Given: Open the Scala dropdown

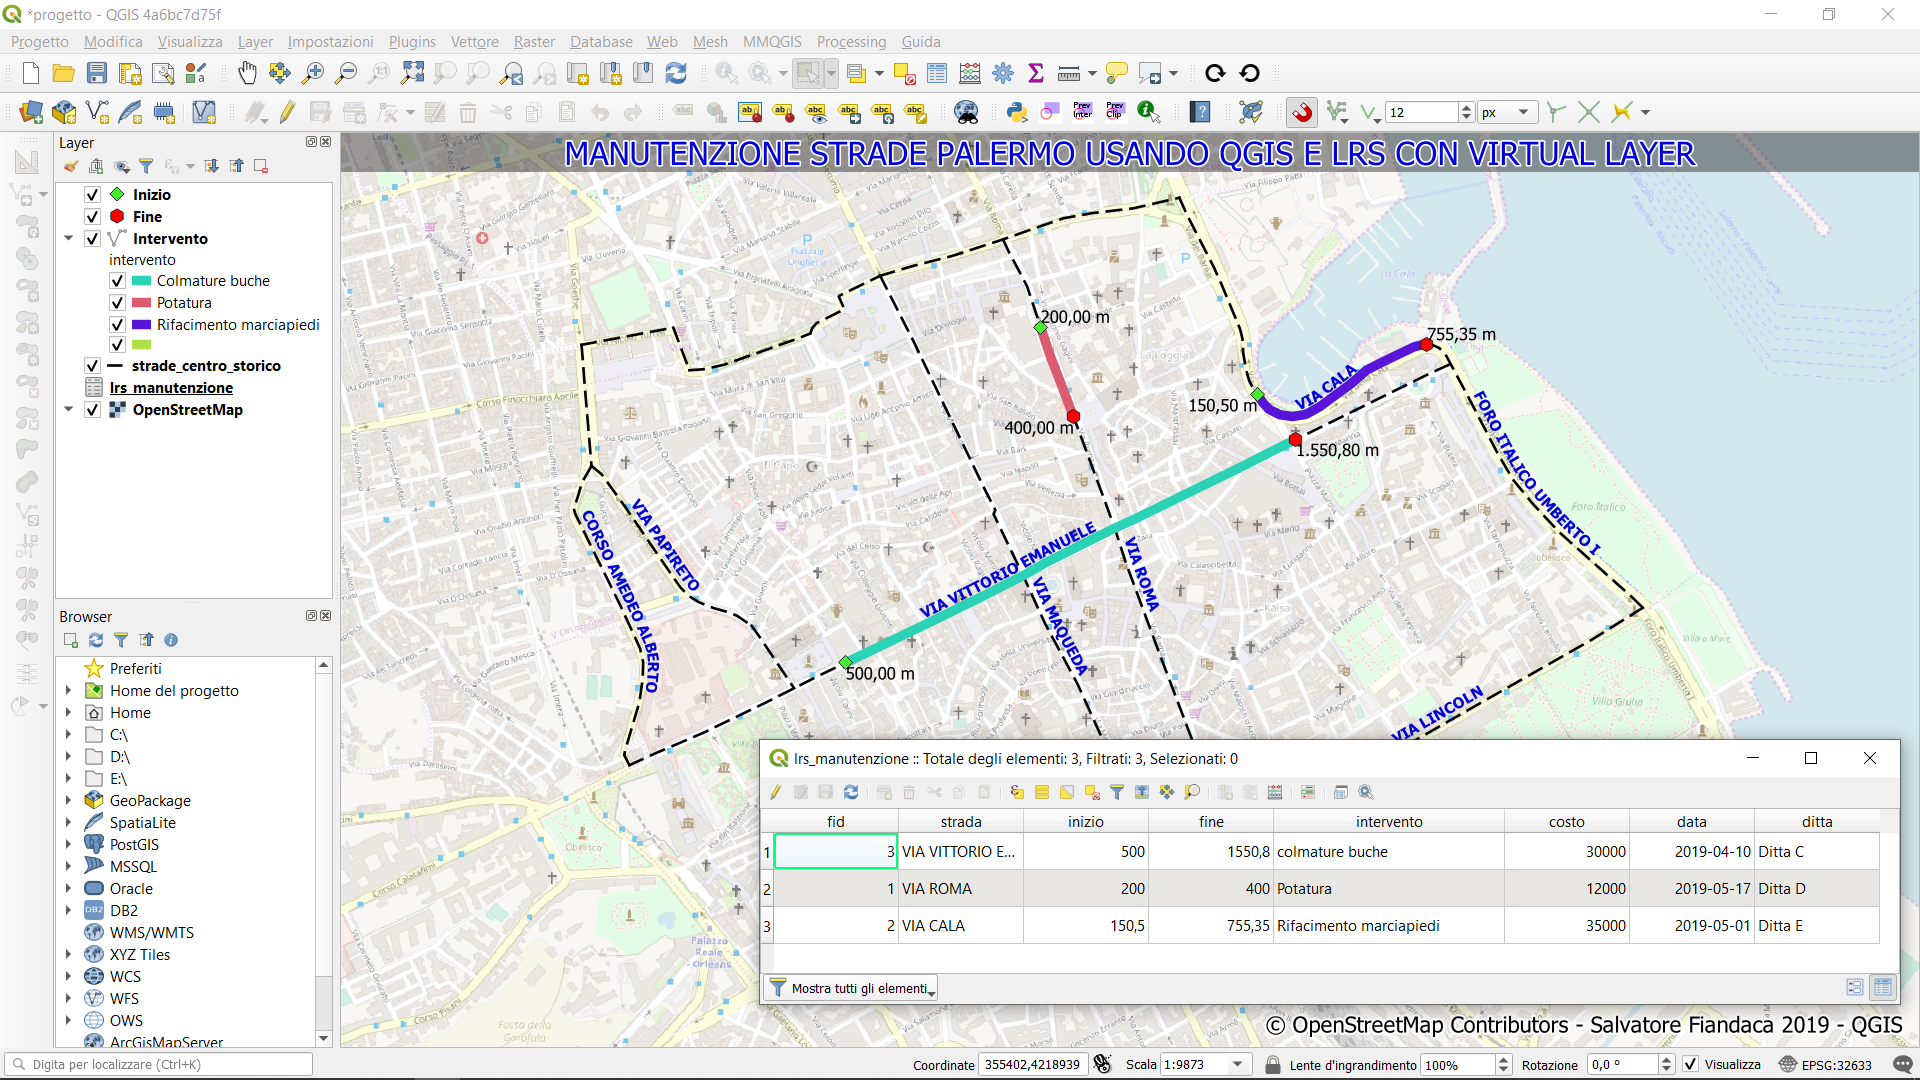Looking at the screenshot, I should click(x=1238, y=1064).
